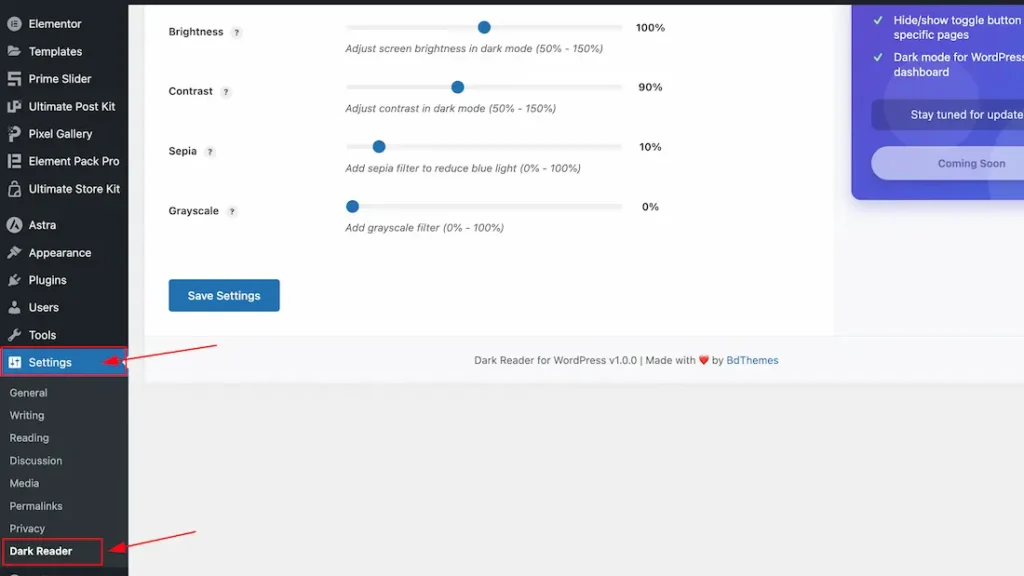Open the BdThemes footer link
Viewport: 1024px width, 576px height.
[x=752, y=360]
